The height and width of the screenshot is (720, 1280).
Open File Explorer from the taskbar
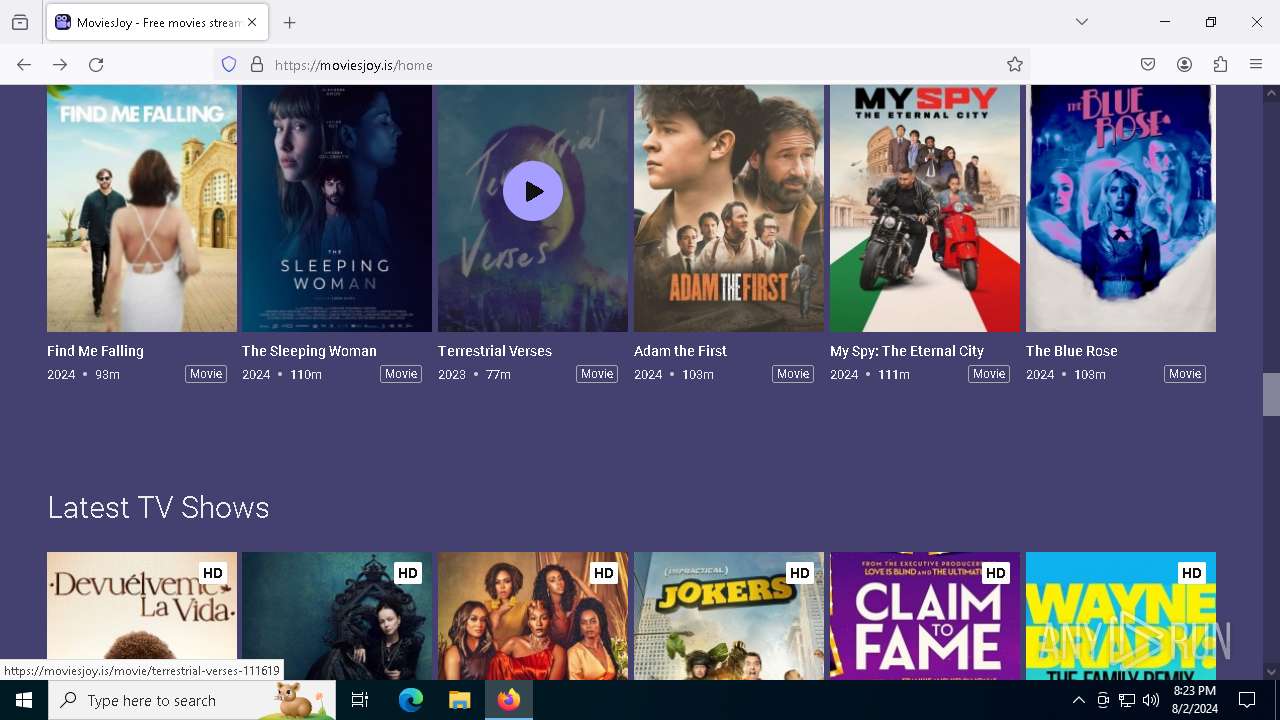[x=460, y=700]
